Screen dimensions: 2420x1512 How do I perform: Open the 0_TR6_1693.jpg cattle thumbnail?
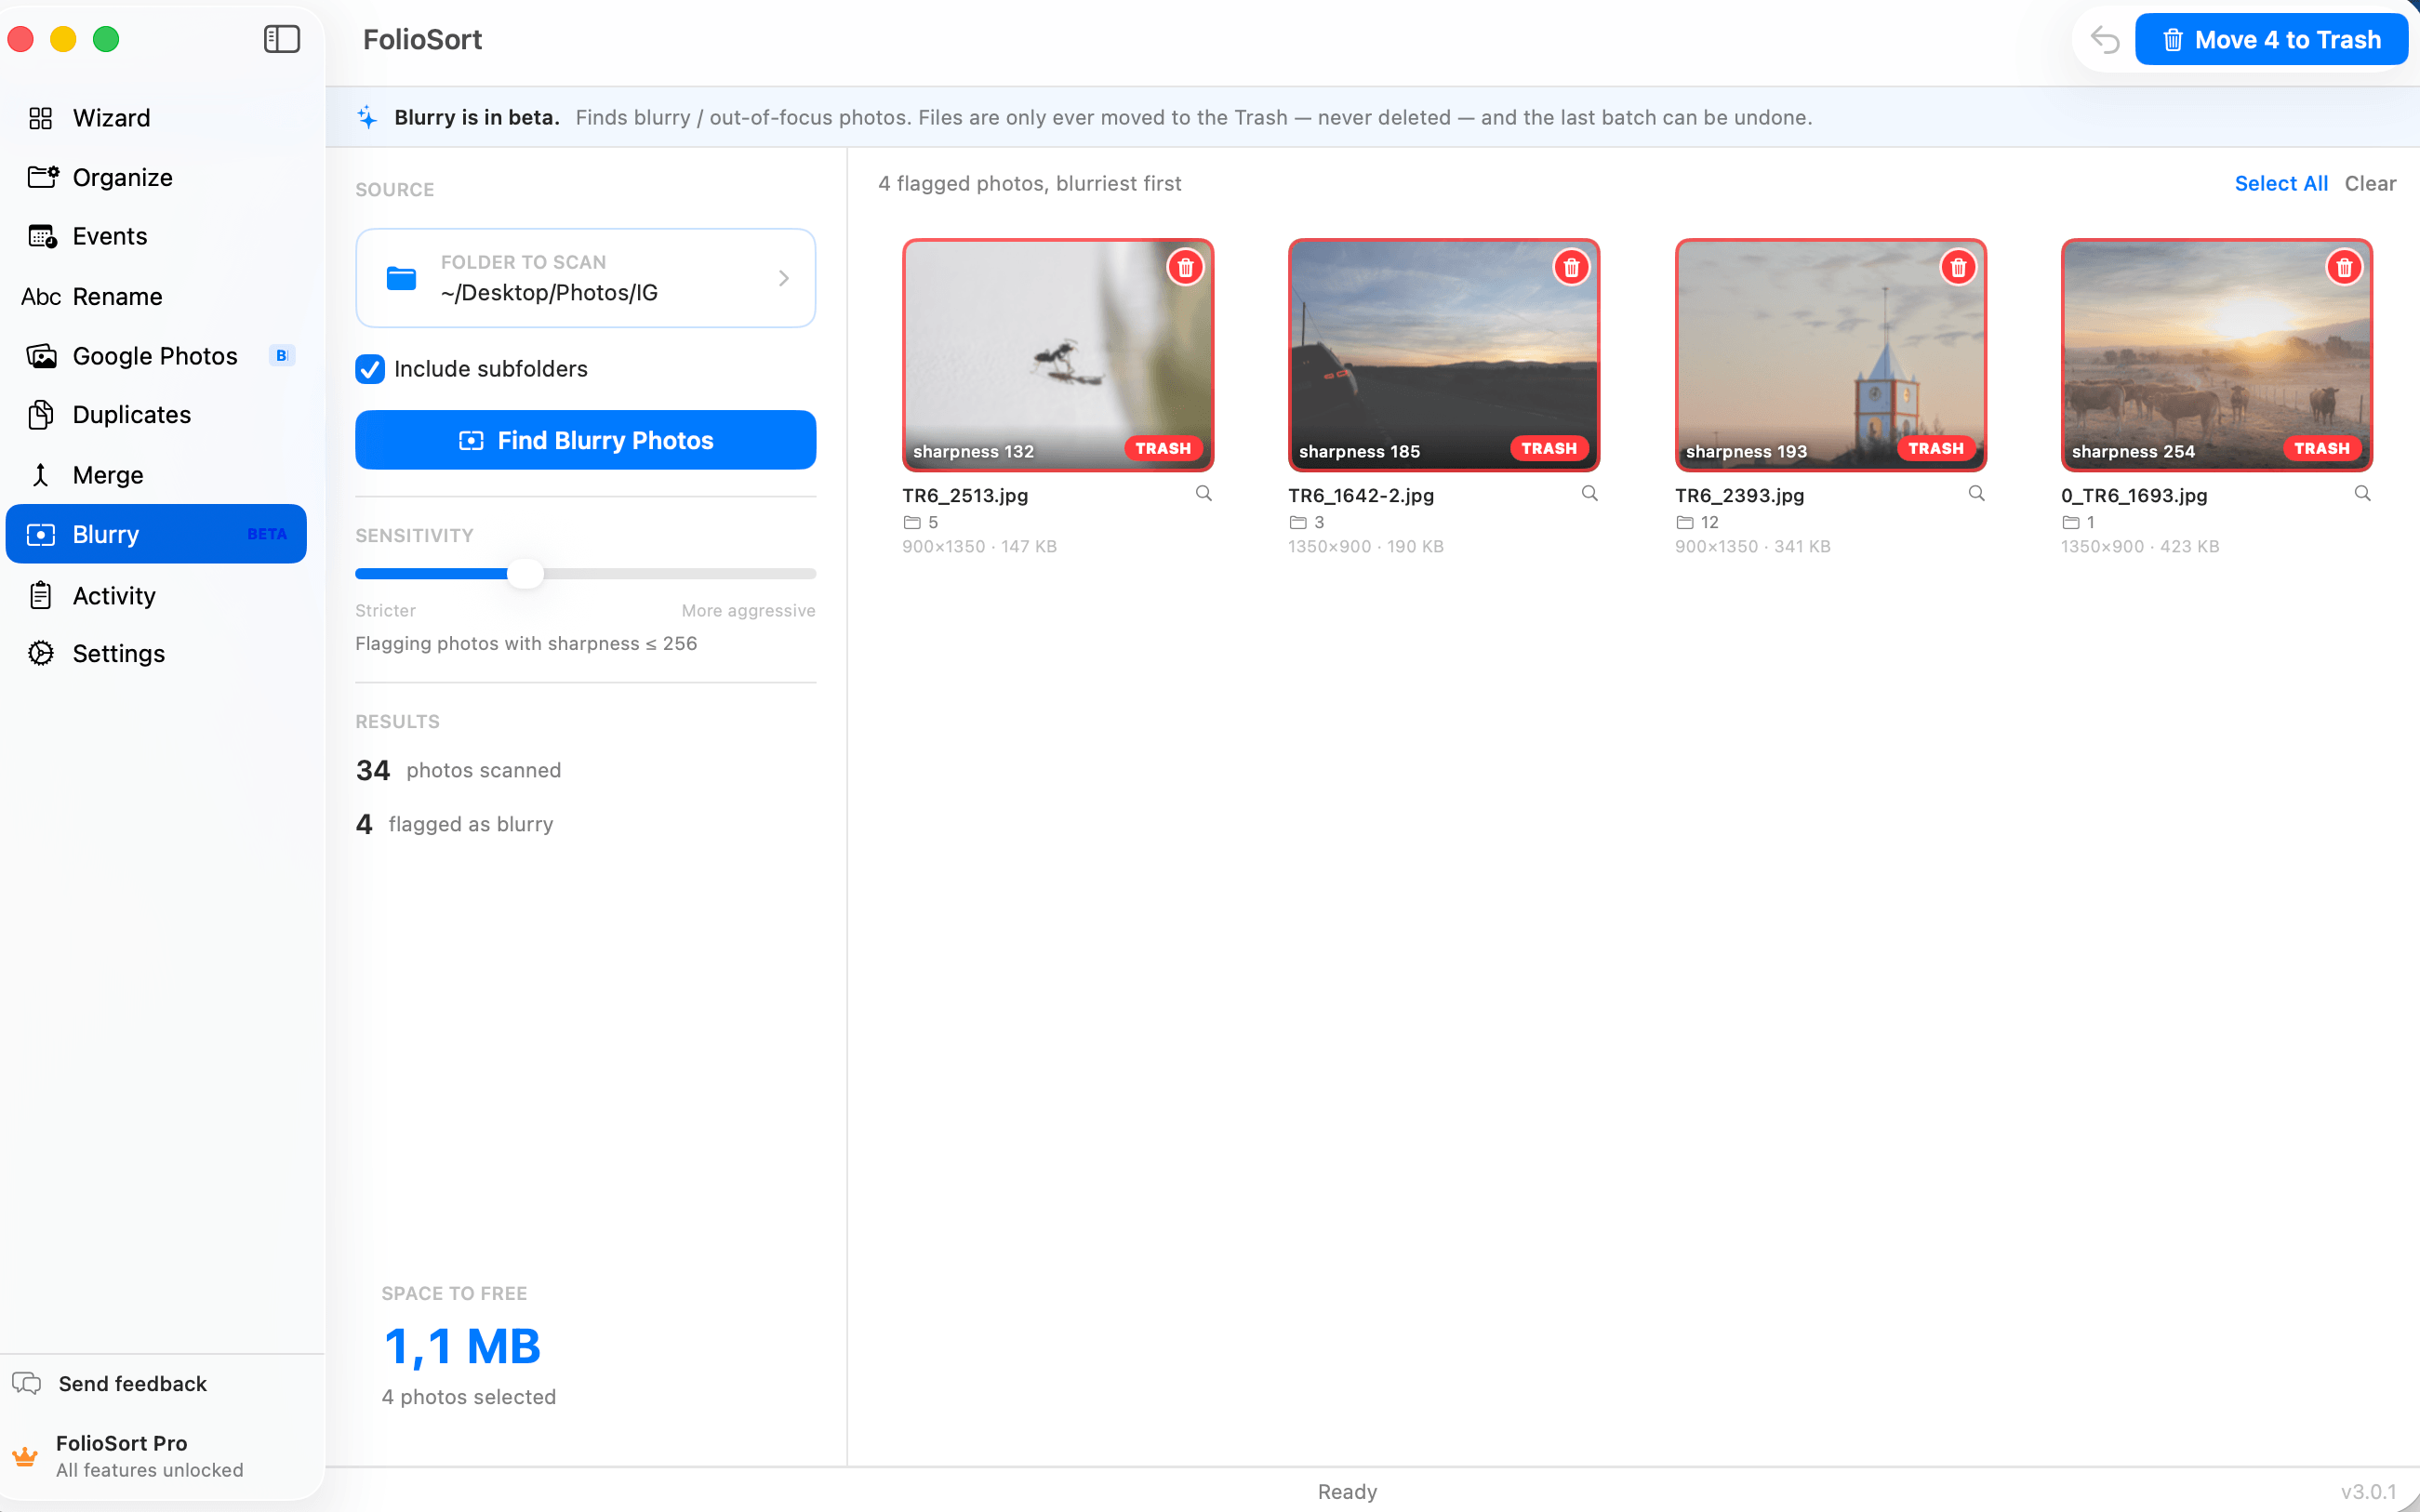(2217, 355)
